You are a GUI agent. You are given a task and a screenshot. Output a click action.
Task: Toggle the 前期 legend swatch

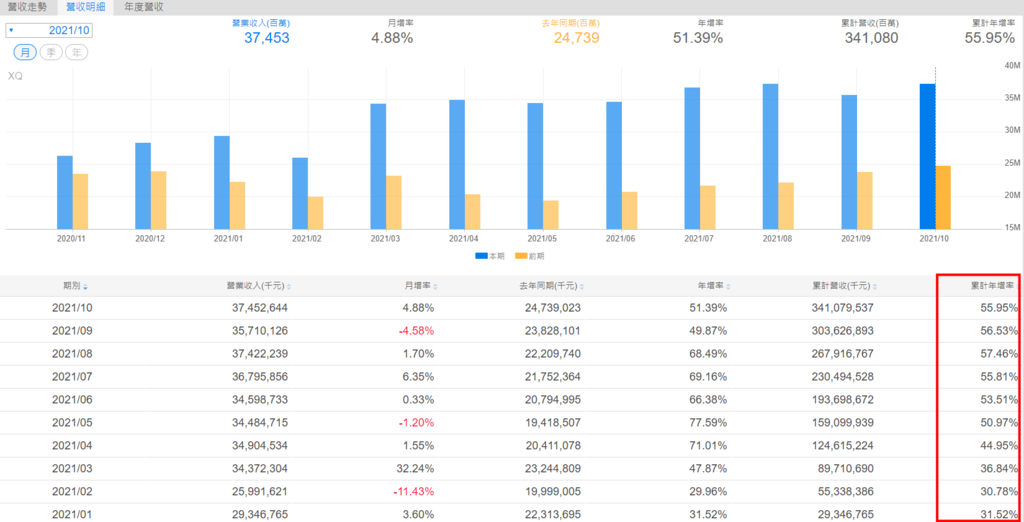pyautogui.click(x=520, y=257)
